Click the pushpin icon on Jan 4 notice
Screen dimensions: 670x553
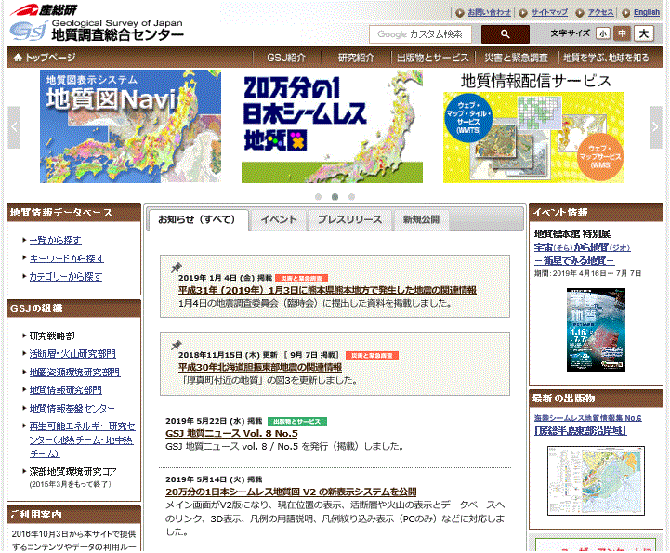click(176, 268)
